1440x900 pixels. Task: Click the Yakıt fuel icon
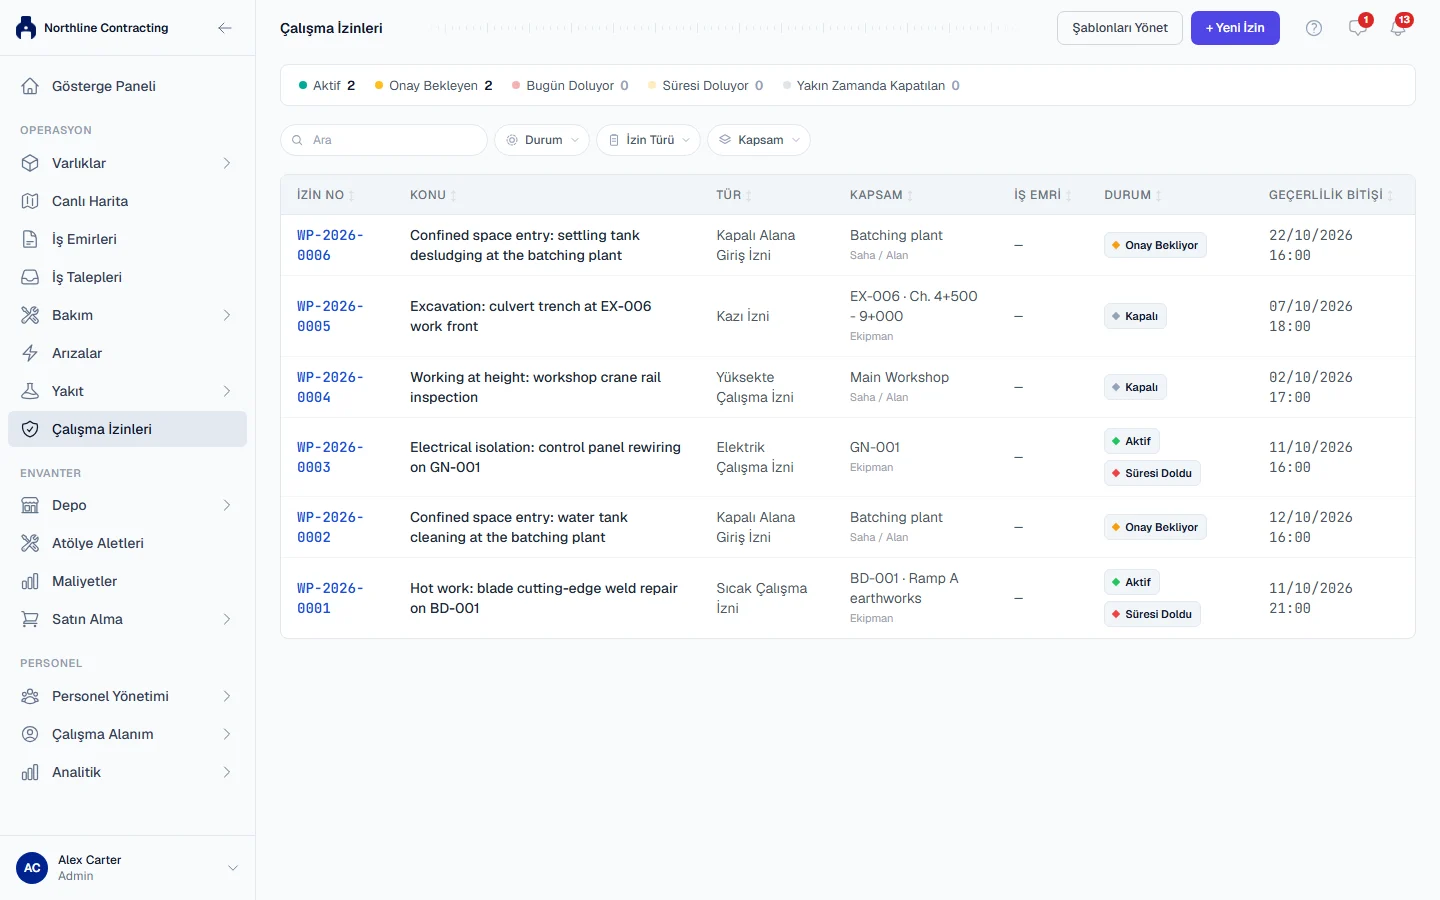coord(30,391)
